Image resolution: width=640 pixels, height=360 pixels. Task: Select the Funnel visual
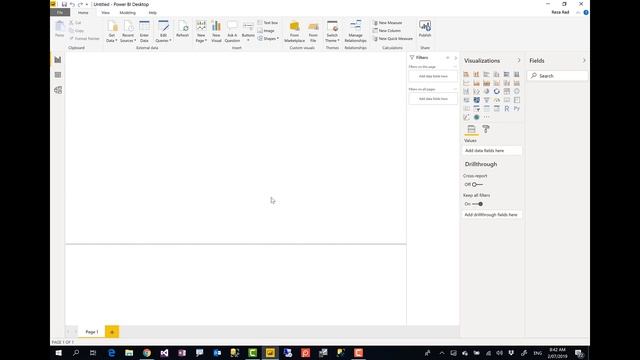pos(487,100)
